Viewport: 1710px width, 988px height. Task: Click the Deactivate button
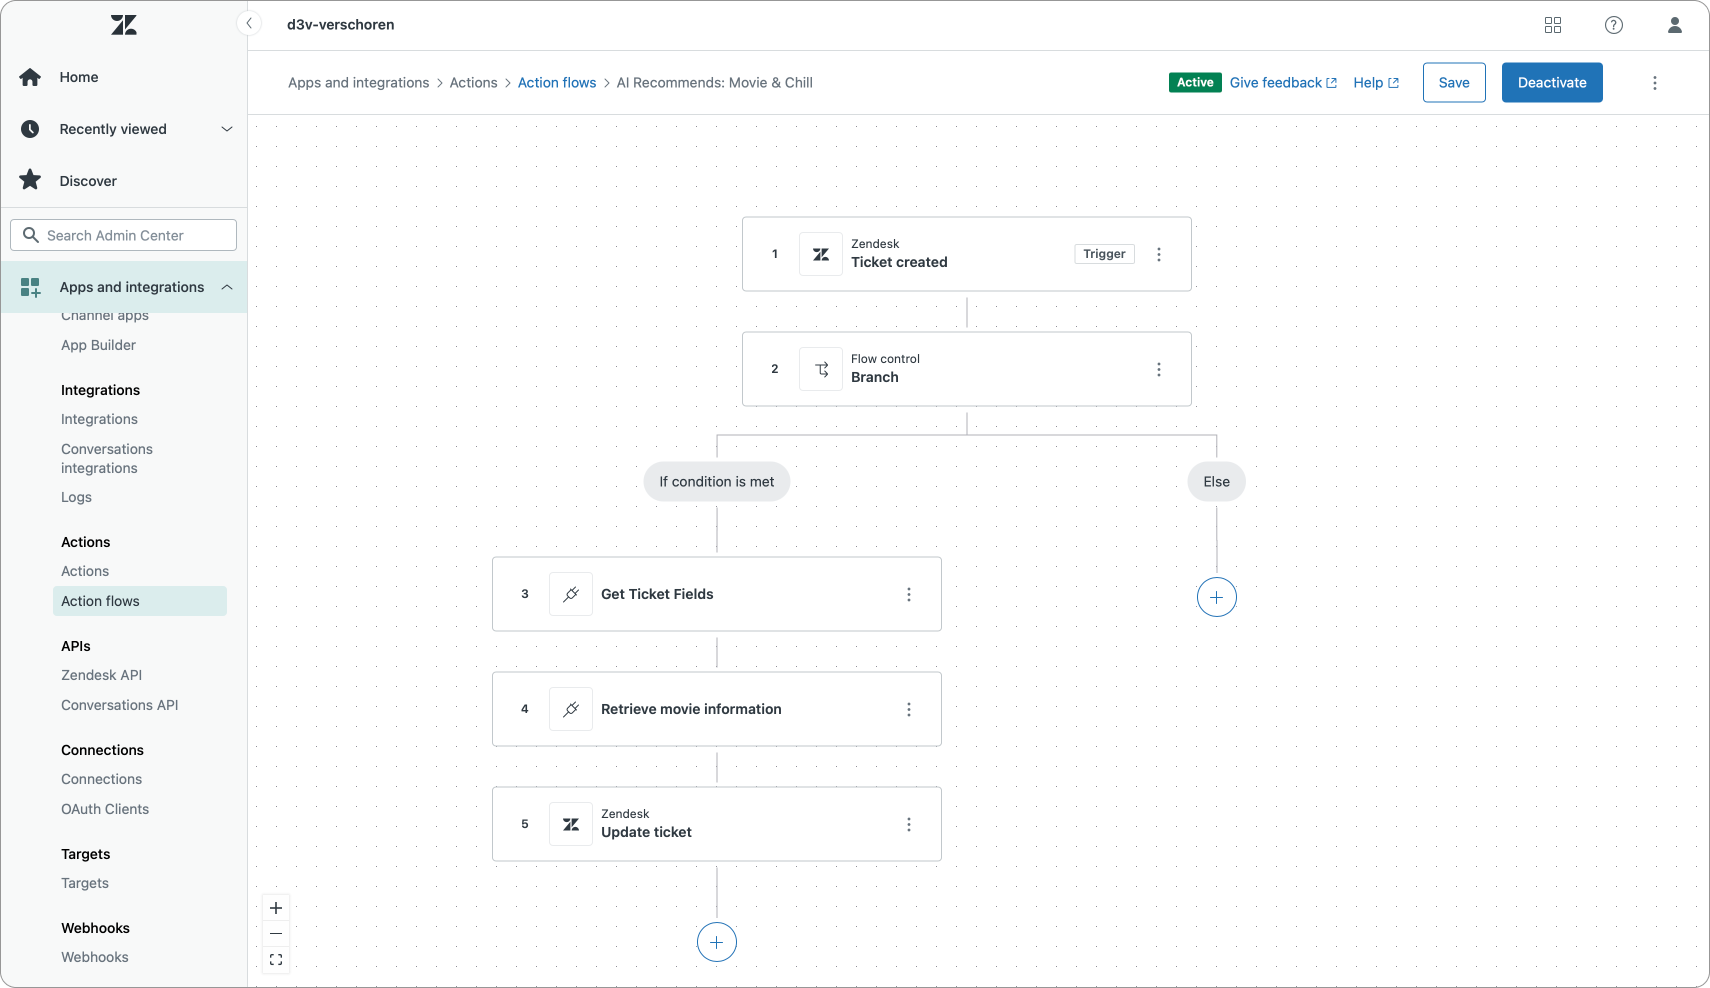1552,83
